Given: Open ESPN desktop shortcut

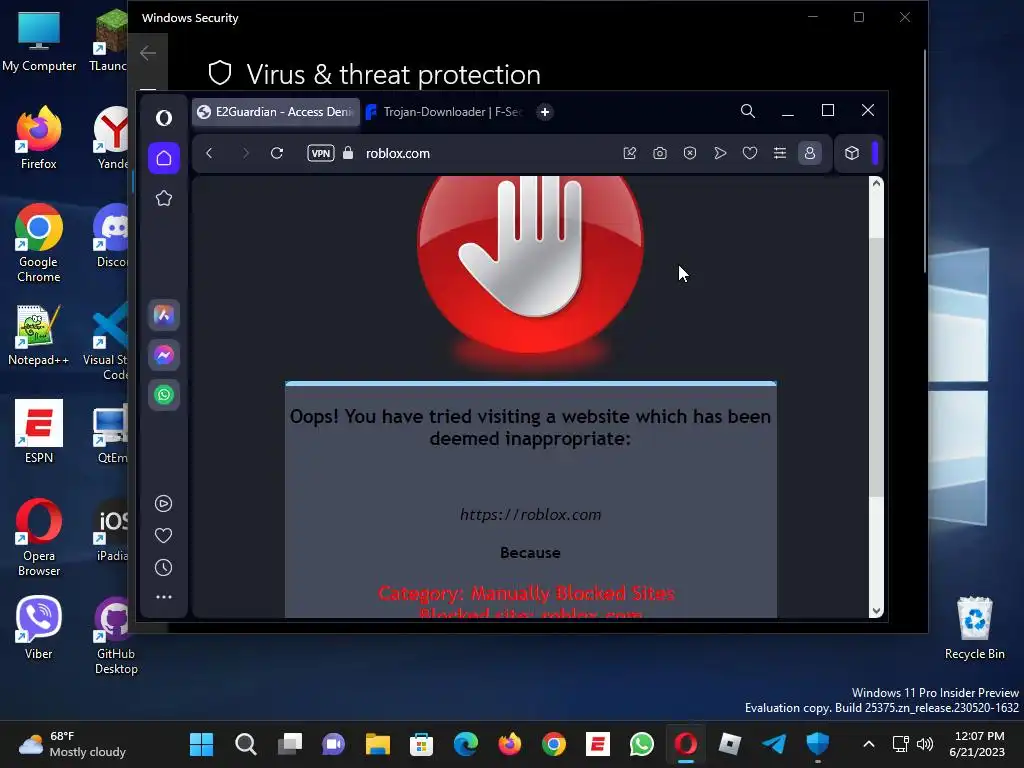Looking at the screenshot, I should 39,432.
